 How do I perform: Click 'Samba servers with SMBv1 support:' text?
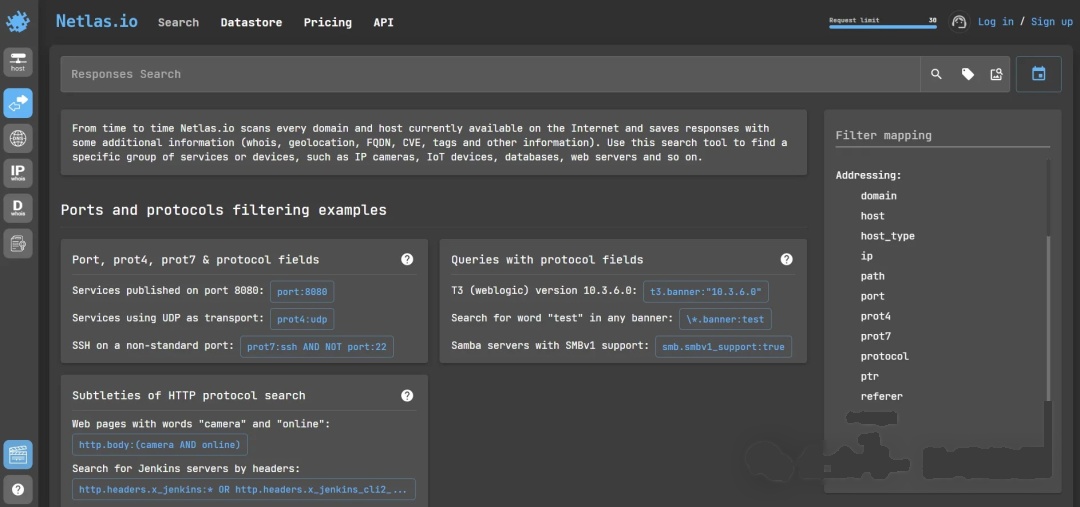click(x=550, y=345)
